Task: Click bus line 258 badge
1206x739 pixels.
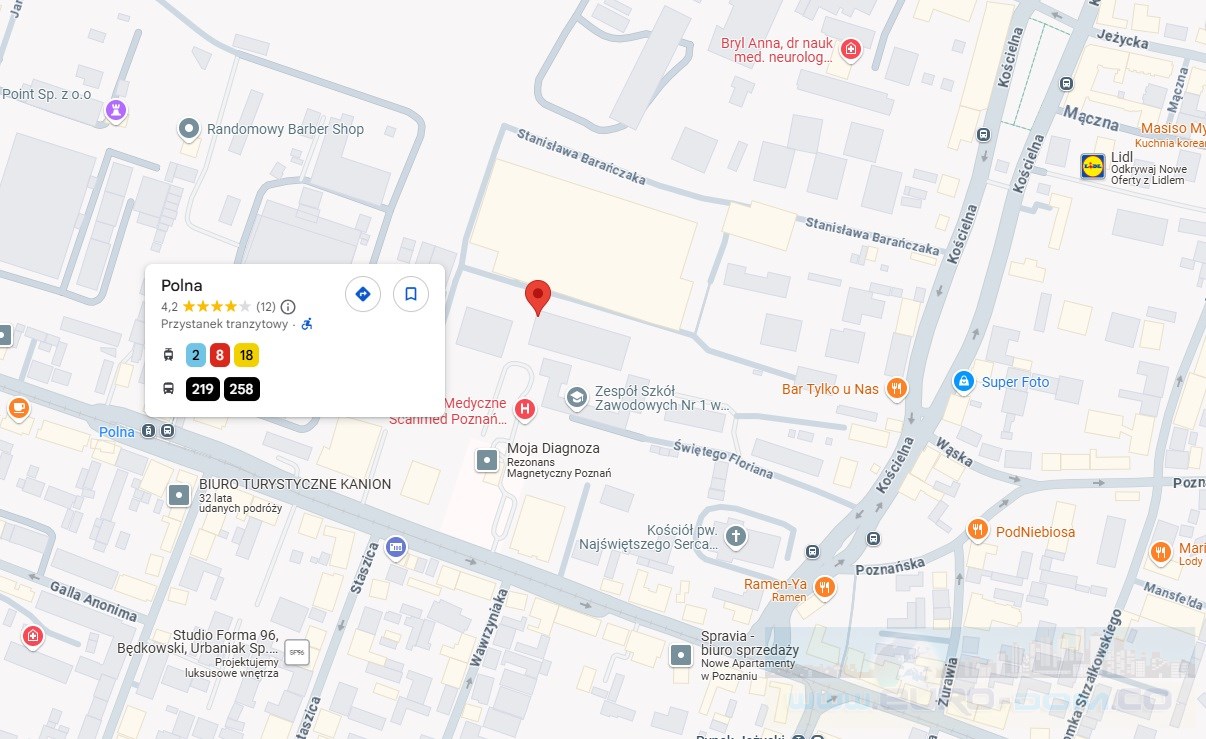Action: coord(242,389)
